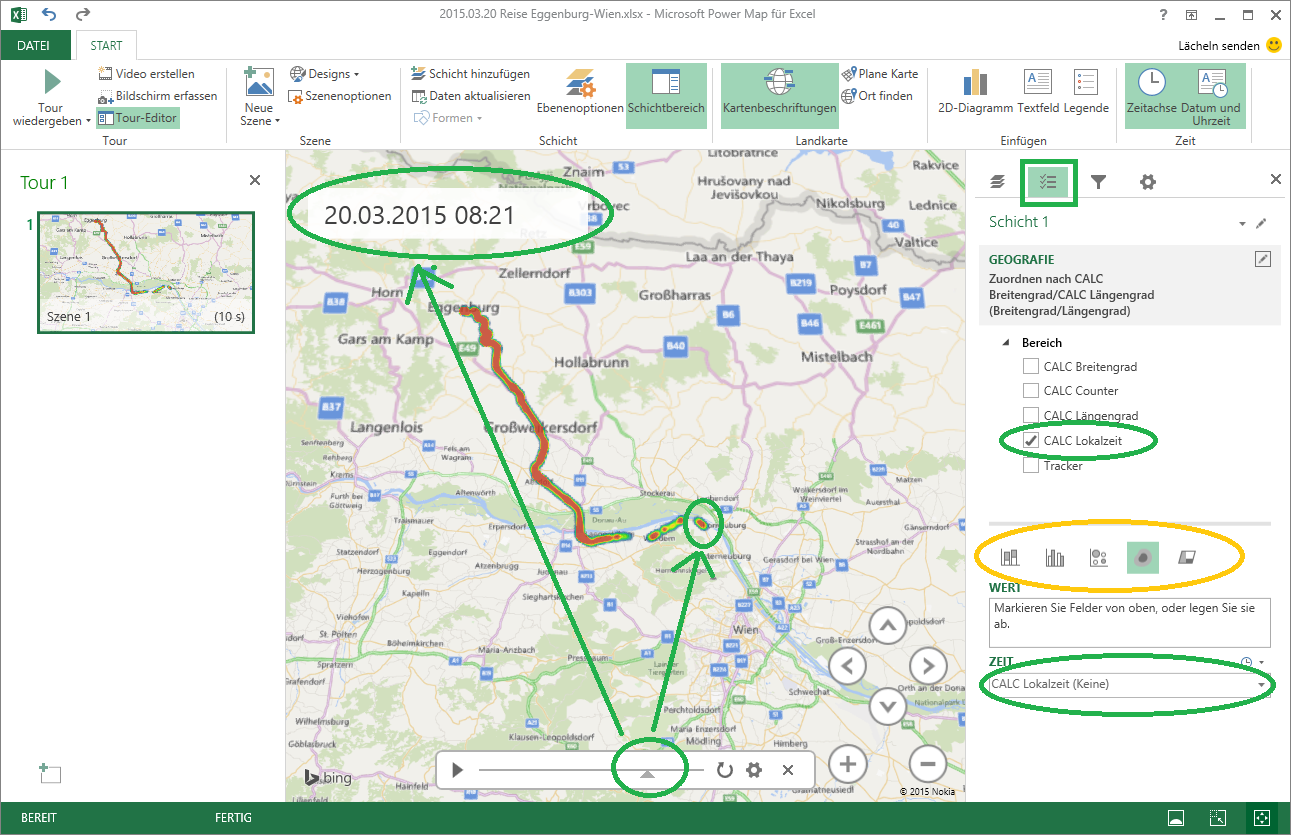Switch to the START ribbon tab
Screen dimensions: 1291x835
click(106, 45)
